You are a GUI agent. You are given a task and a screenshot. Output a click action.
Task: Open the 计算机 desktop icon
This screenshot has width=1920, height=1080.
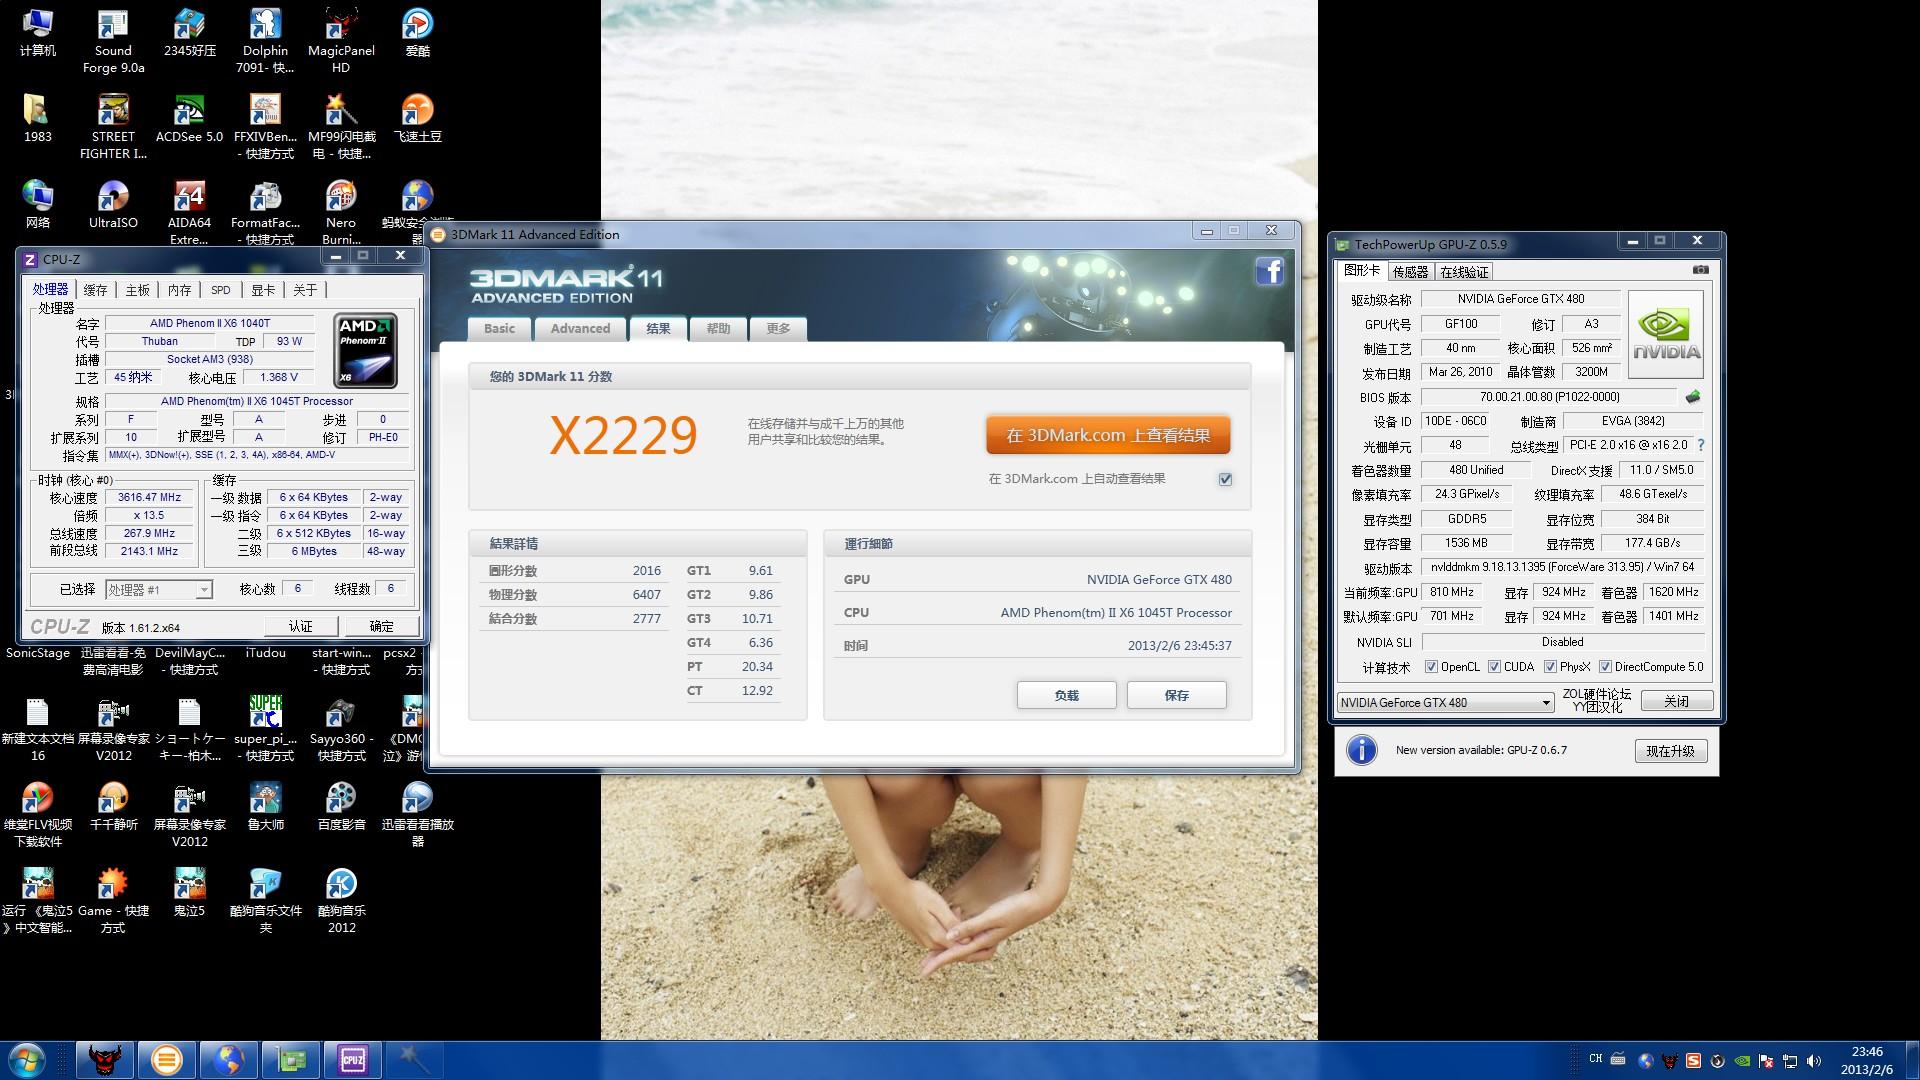click(x=37, y=33)
